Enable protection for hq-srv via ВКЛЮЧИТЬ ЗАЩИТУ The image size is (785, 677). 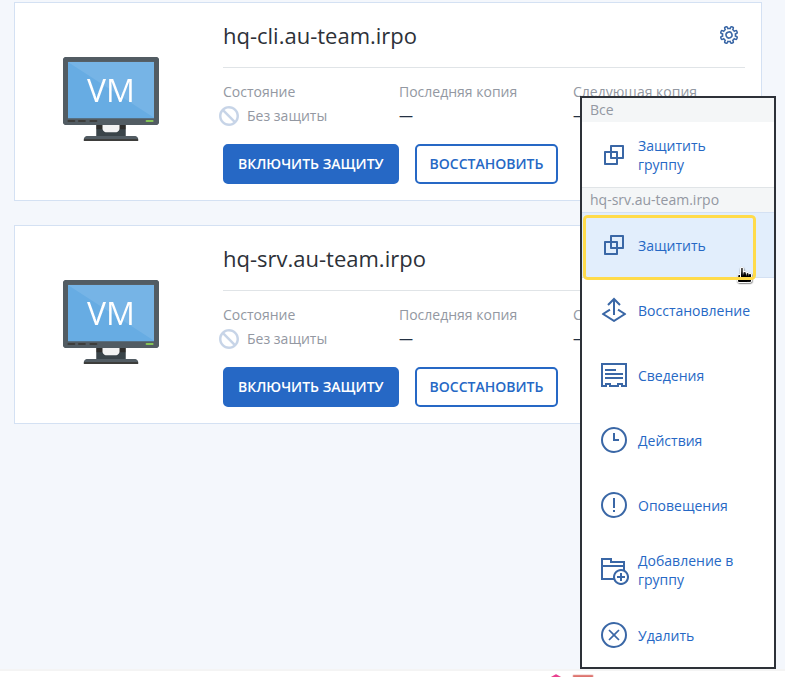(x=311, y=387)
